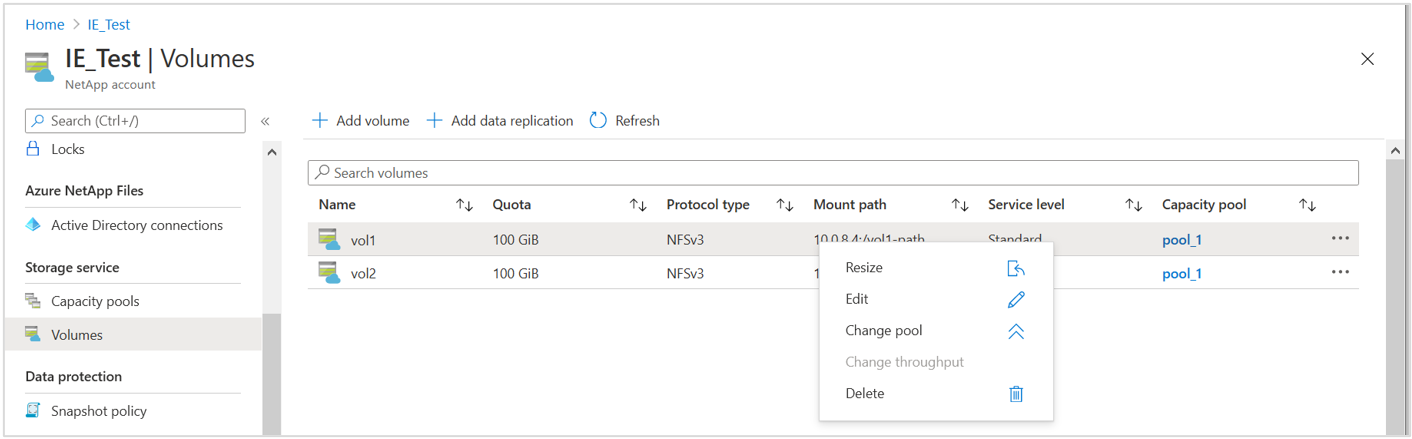Go to Home breadcrumb link
This screenshot has height=439, width=1412.
pyautogui.click(x=45, y=25)
